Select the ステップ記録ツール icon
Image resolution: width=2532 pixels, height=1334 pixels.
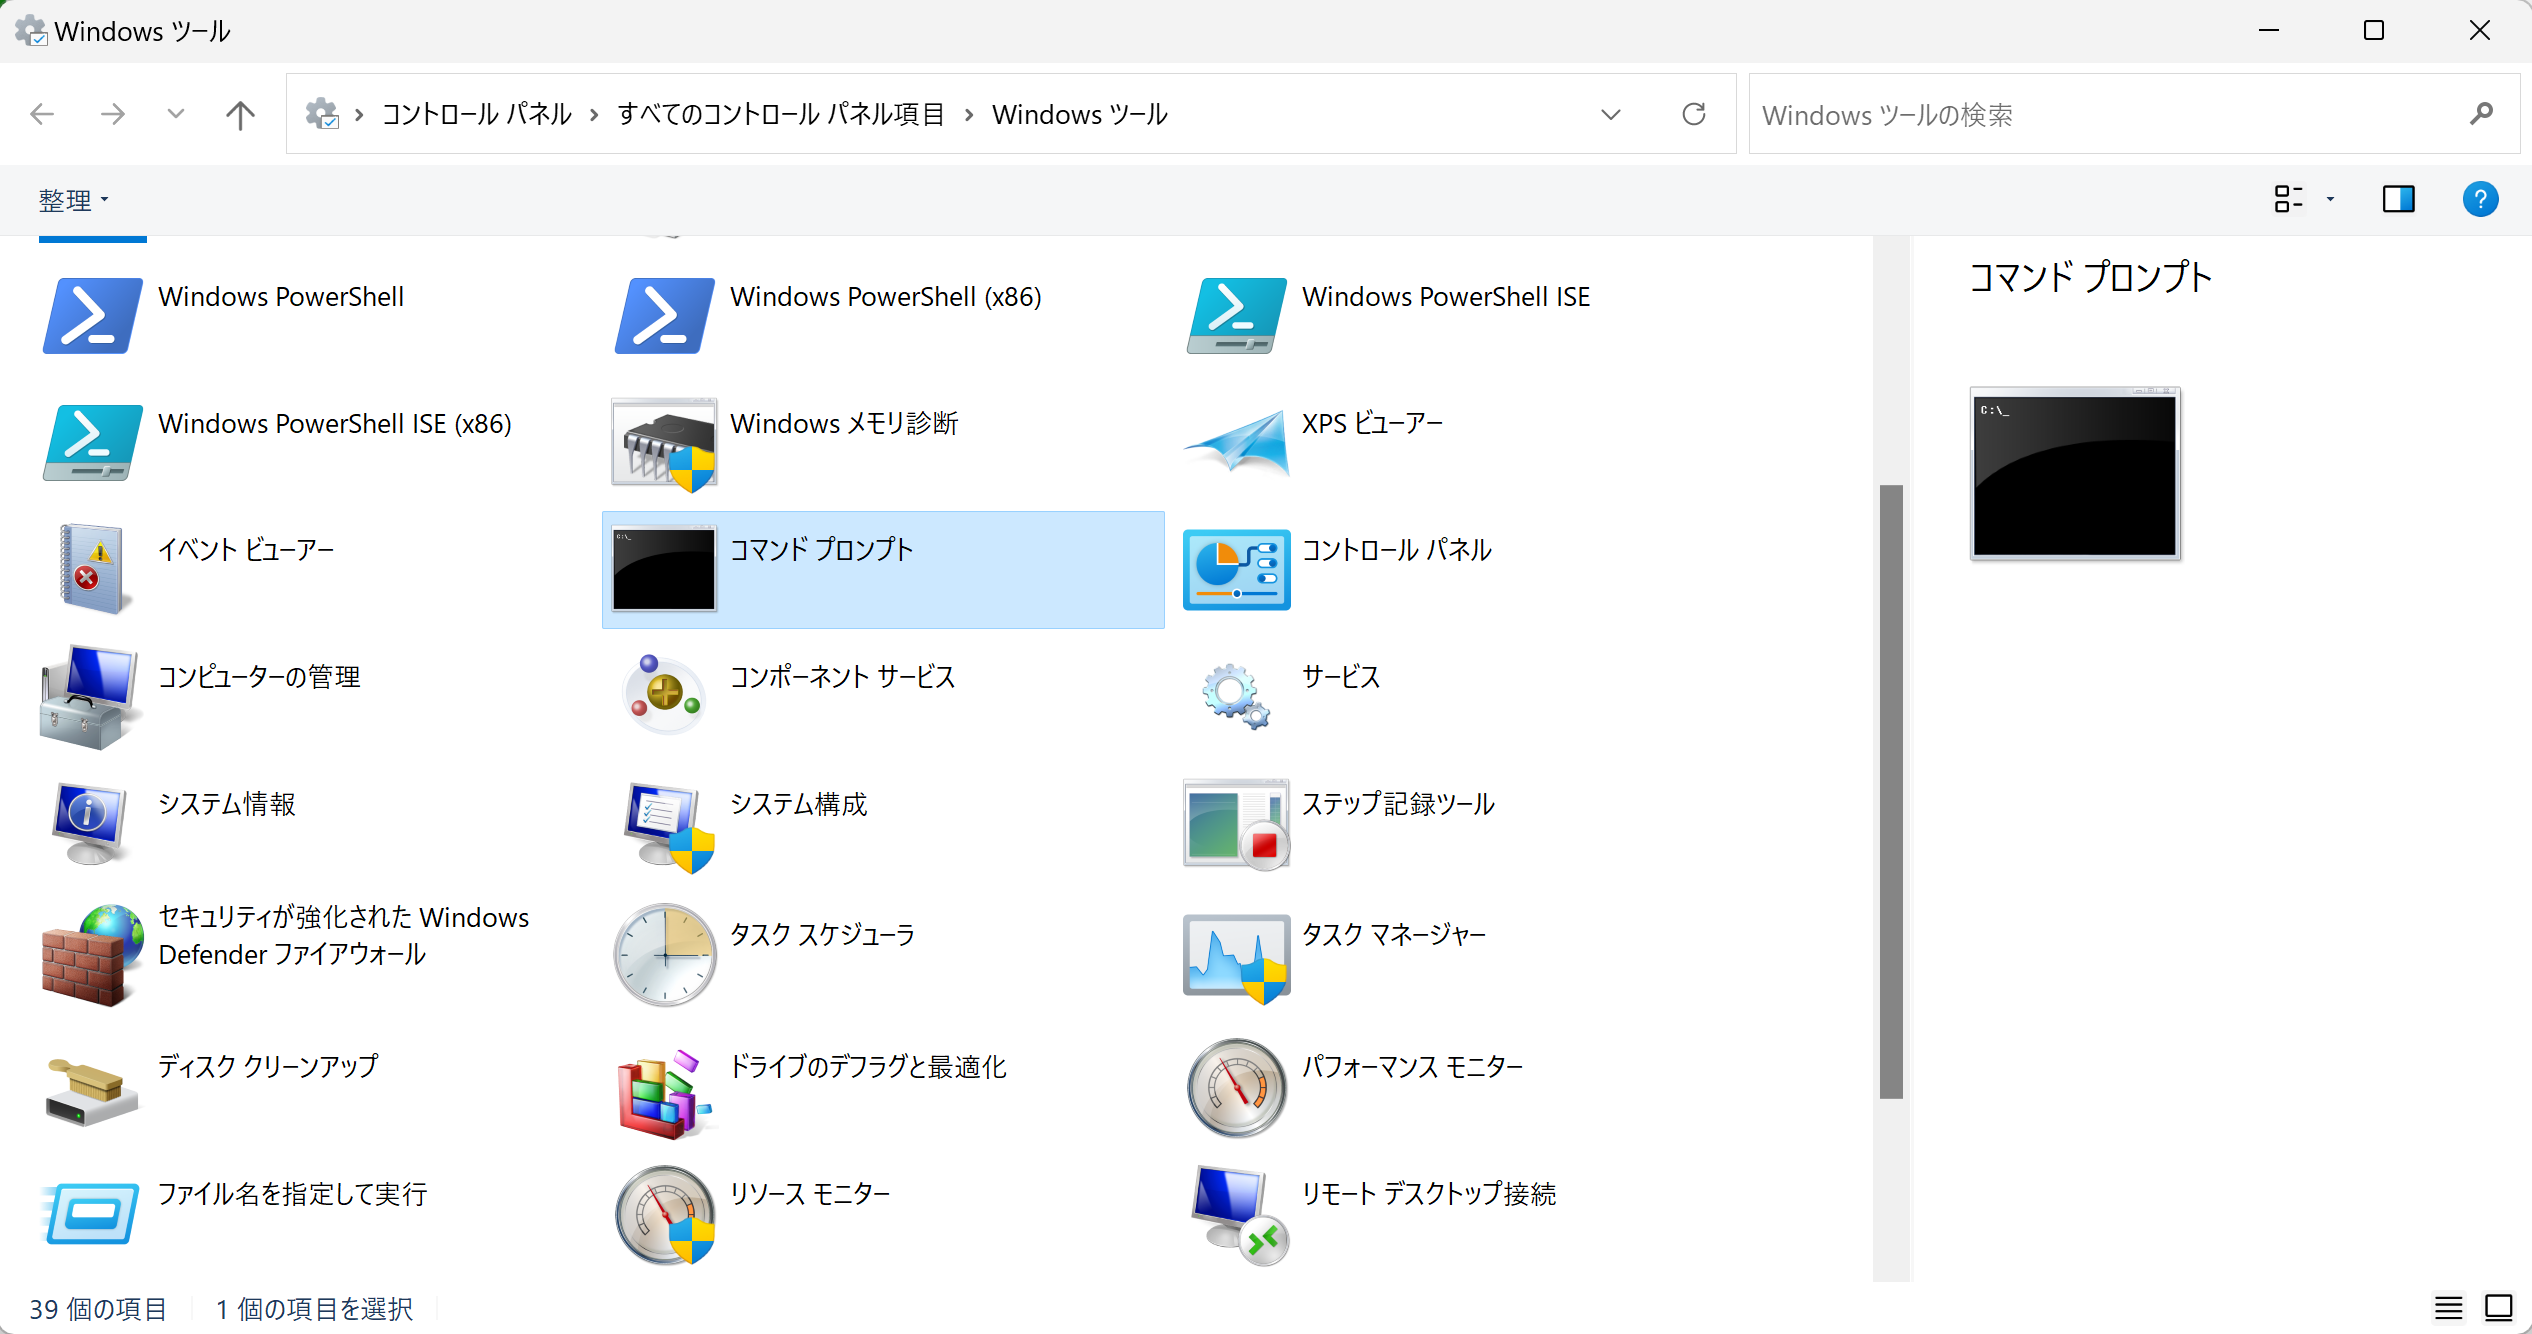point(1236,824)
